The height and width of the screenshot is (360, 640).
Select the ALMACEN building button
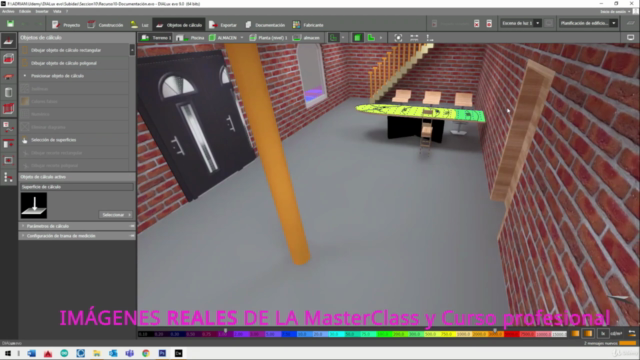click(x=223, y=38)
